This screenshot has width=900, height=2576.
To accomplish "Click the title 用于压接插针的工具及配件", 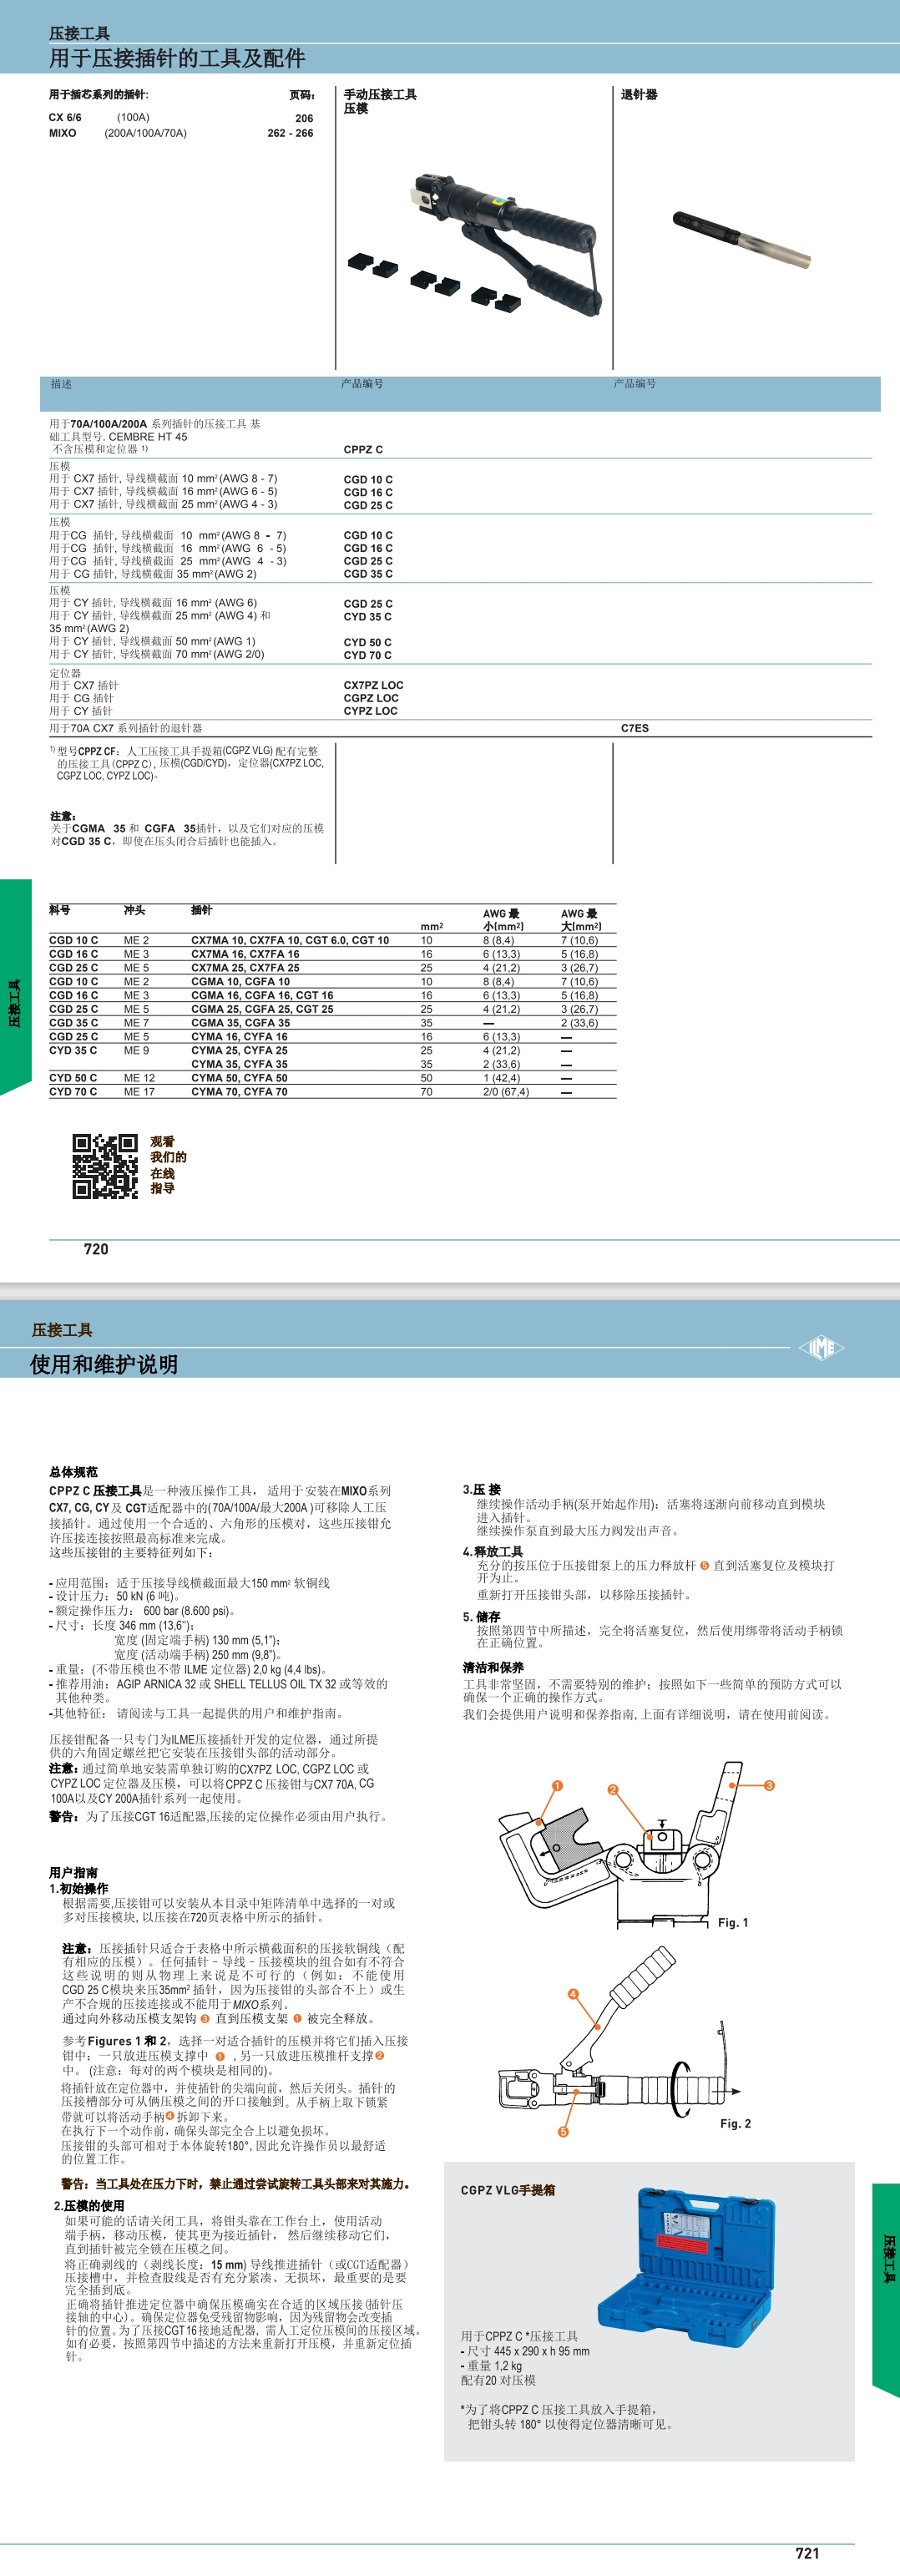I will tap(177, 58).
